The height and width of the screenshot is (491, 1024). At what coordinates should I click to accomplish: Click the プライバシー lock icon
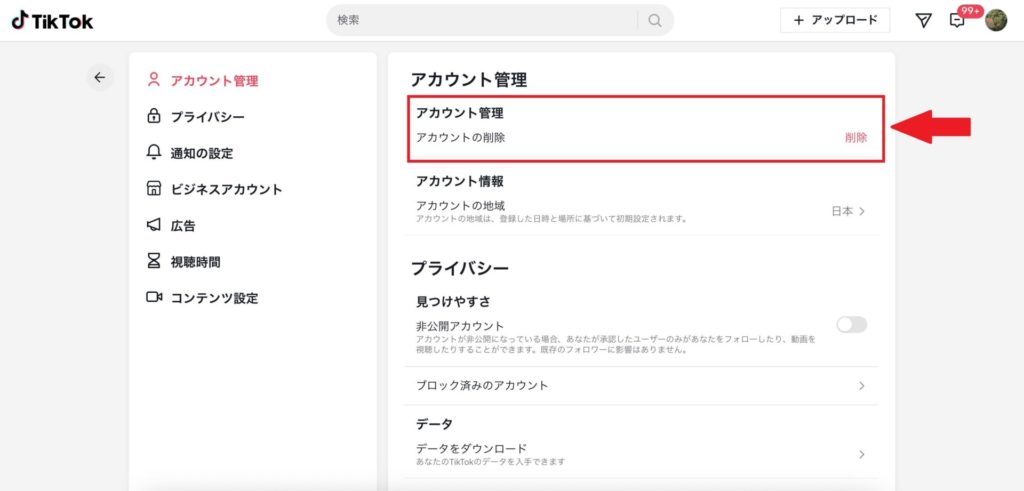154,117
